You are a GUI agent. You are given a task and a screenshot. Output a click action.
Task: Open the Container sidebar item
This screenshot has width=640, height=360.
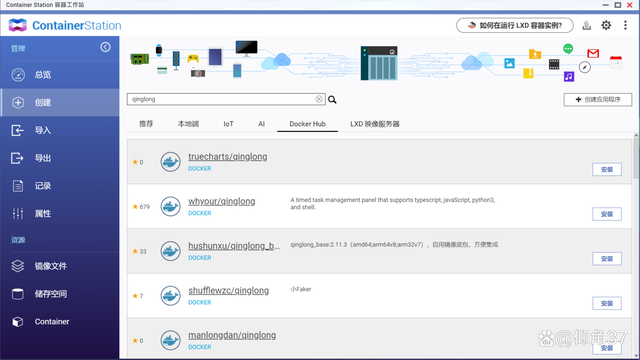pyautogui.click(x=60, y=322)
